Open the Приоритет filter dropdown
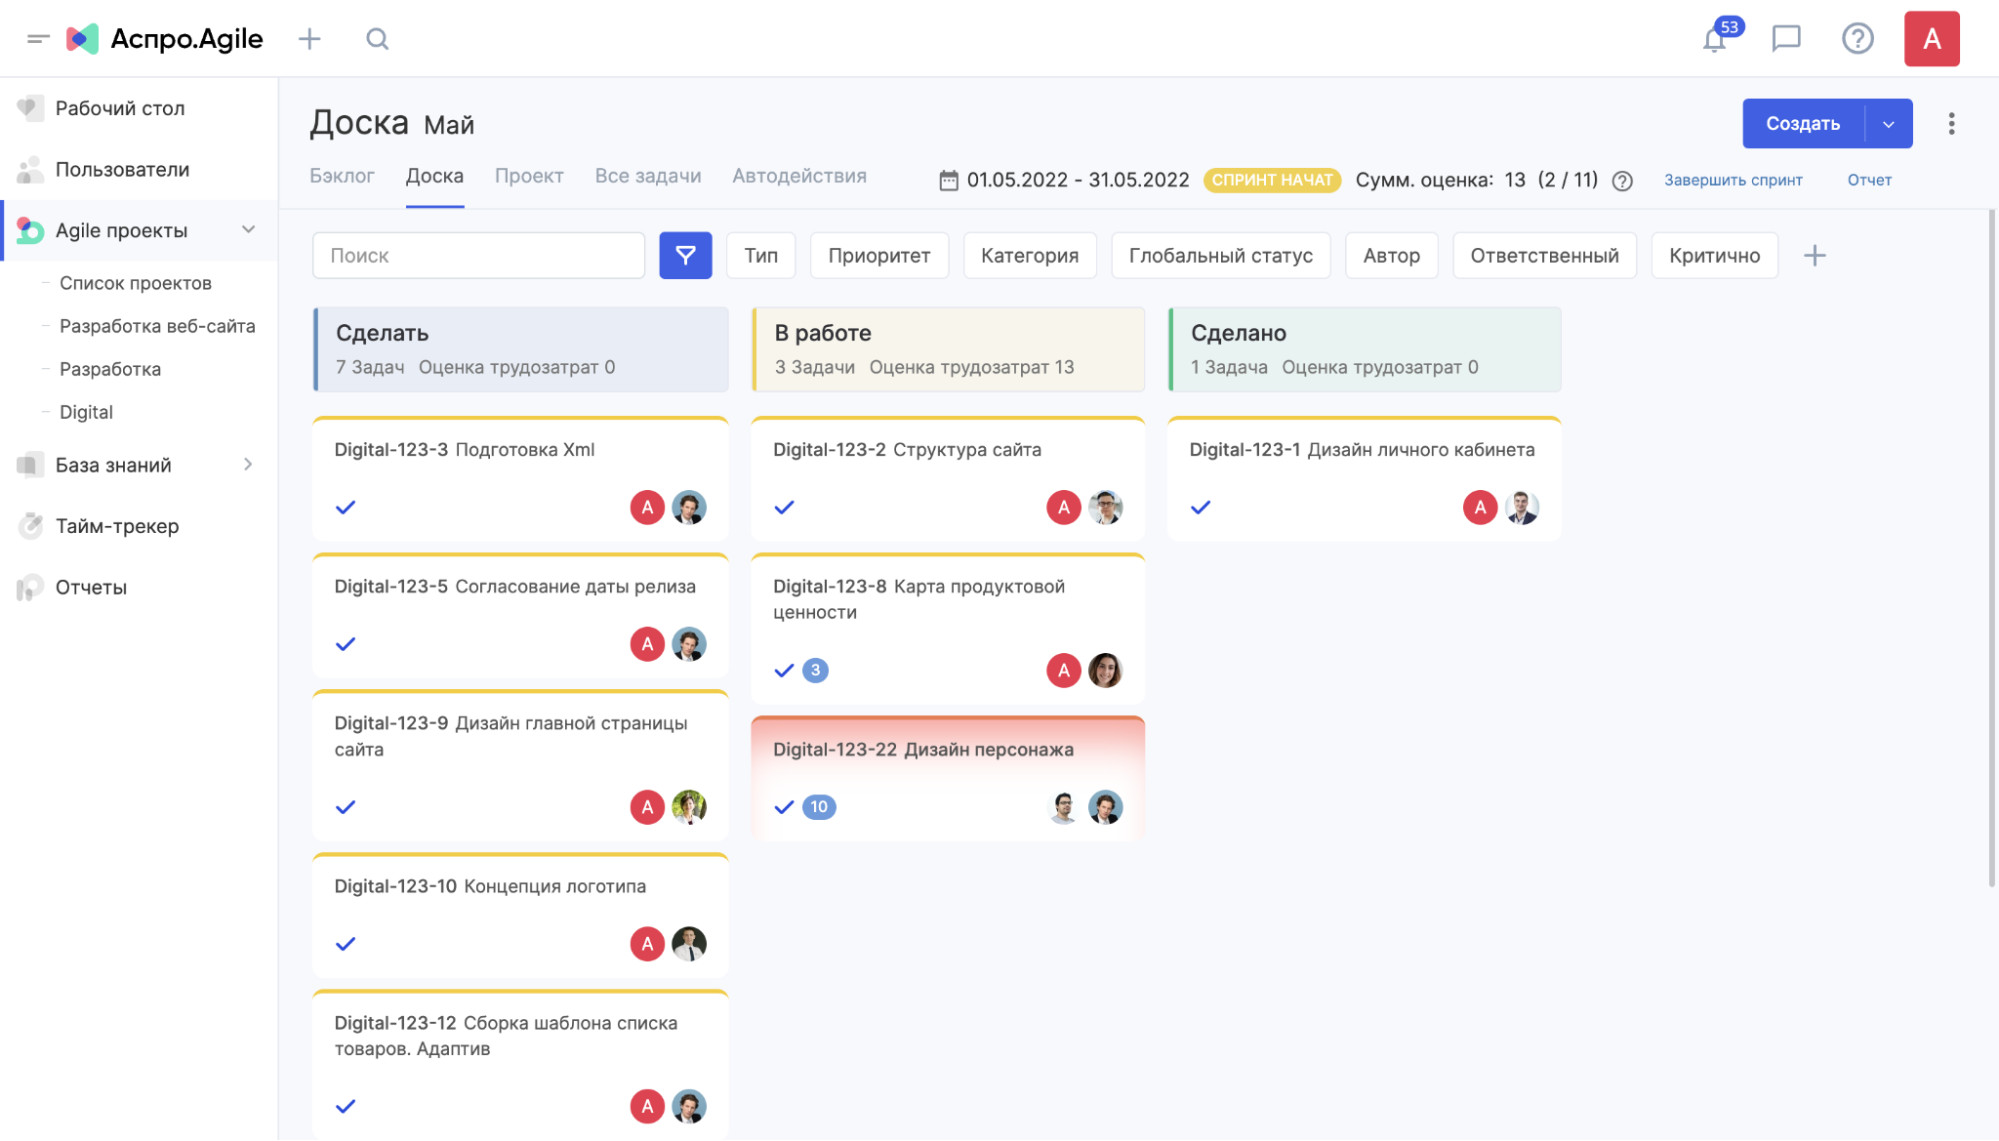This screenshot has height=1141, width=1999. (879, 256)
